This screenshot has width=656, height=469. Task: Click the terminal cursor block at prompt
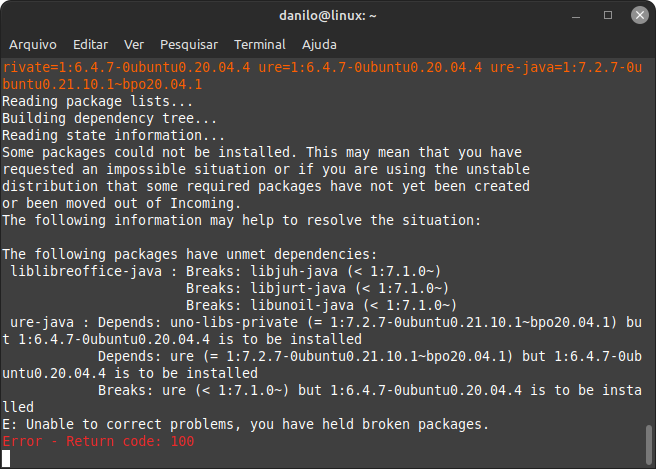tap(6, 459)
